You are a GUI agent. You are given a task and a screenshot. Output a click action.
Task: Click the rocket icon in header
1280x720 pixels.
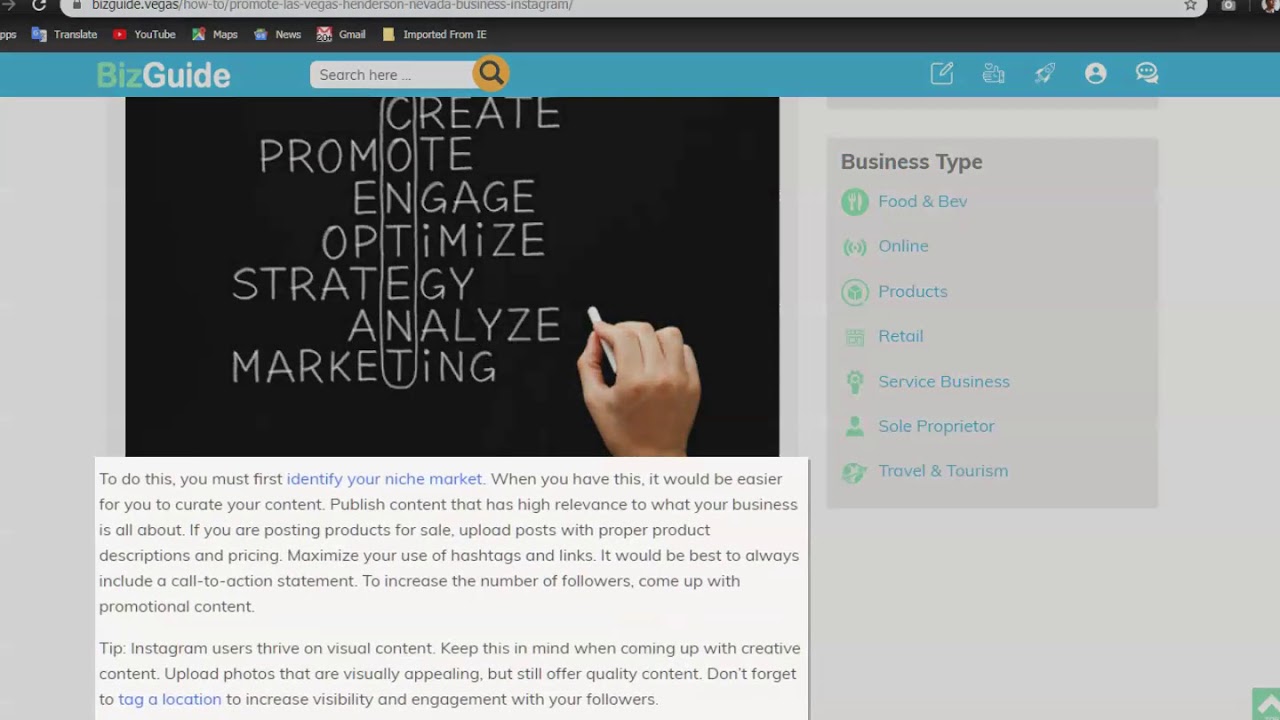point(1044,73)
